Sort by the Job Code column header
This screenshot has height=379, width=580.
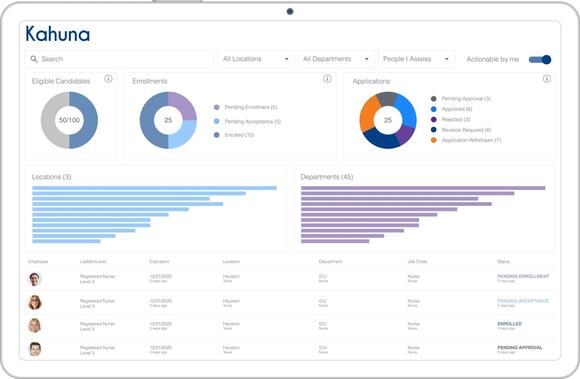[x=417, y=261]
